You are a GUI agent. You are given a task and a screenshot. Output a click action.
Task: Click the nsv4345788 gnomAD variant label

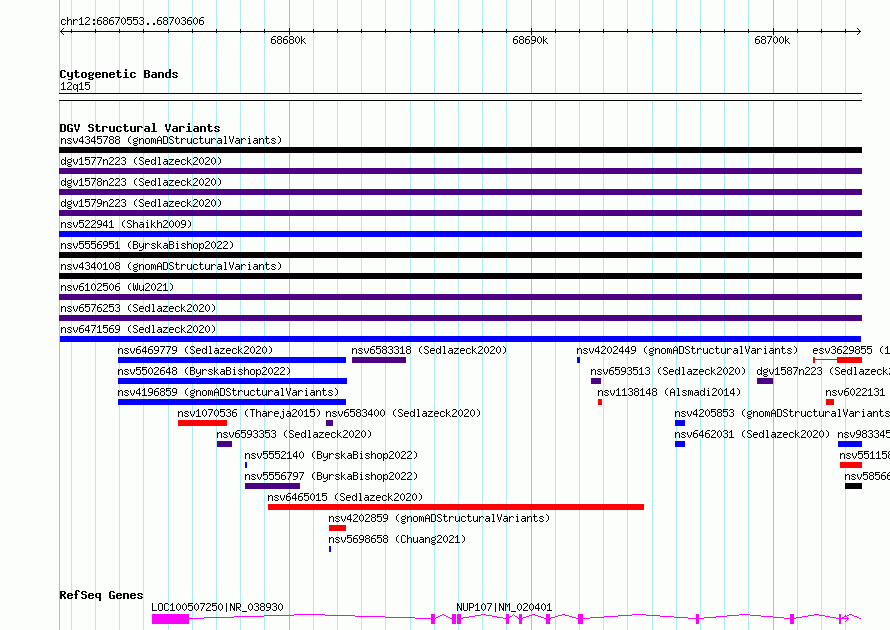(171, 140)
